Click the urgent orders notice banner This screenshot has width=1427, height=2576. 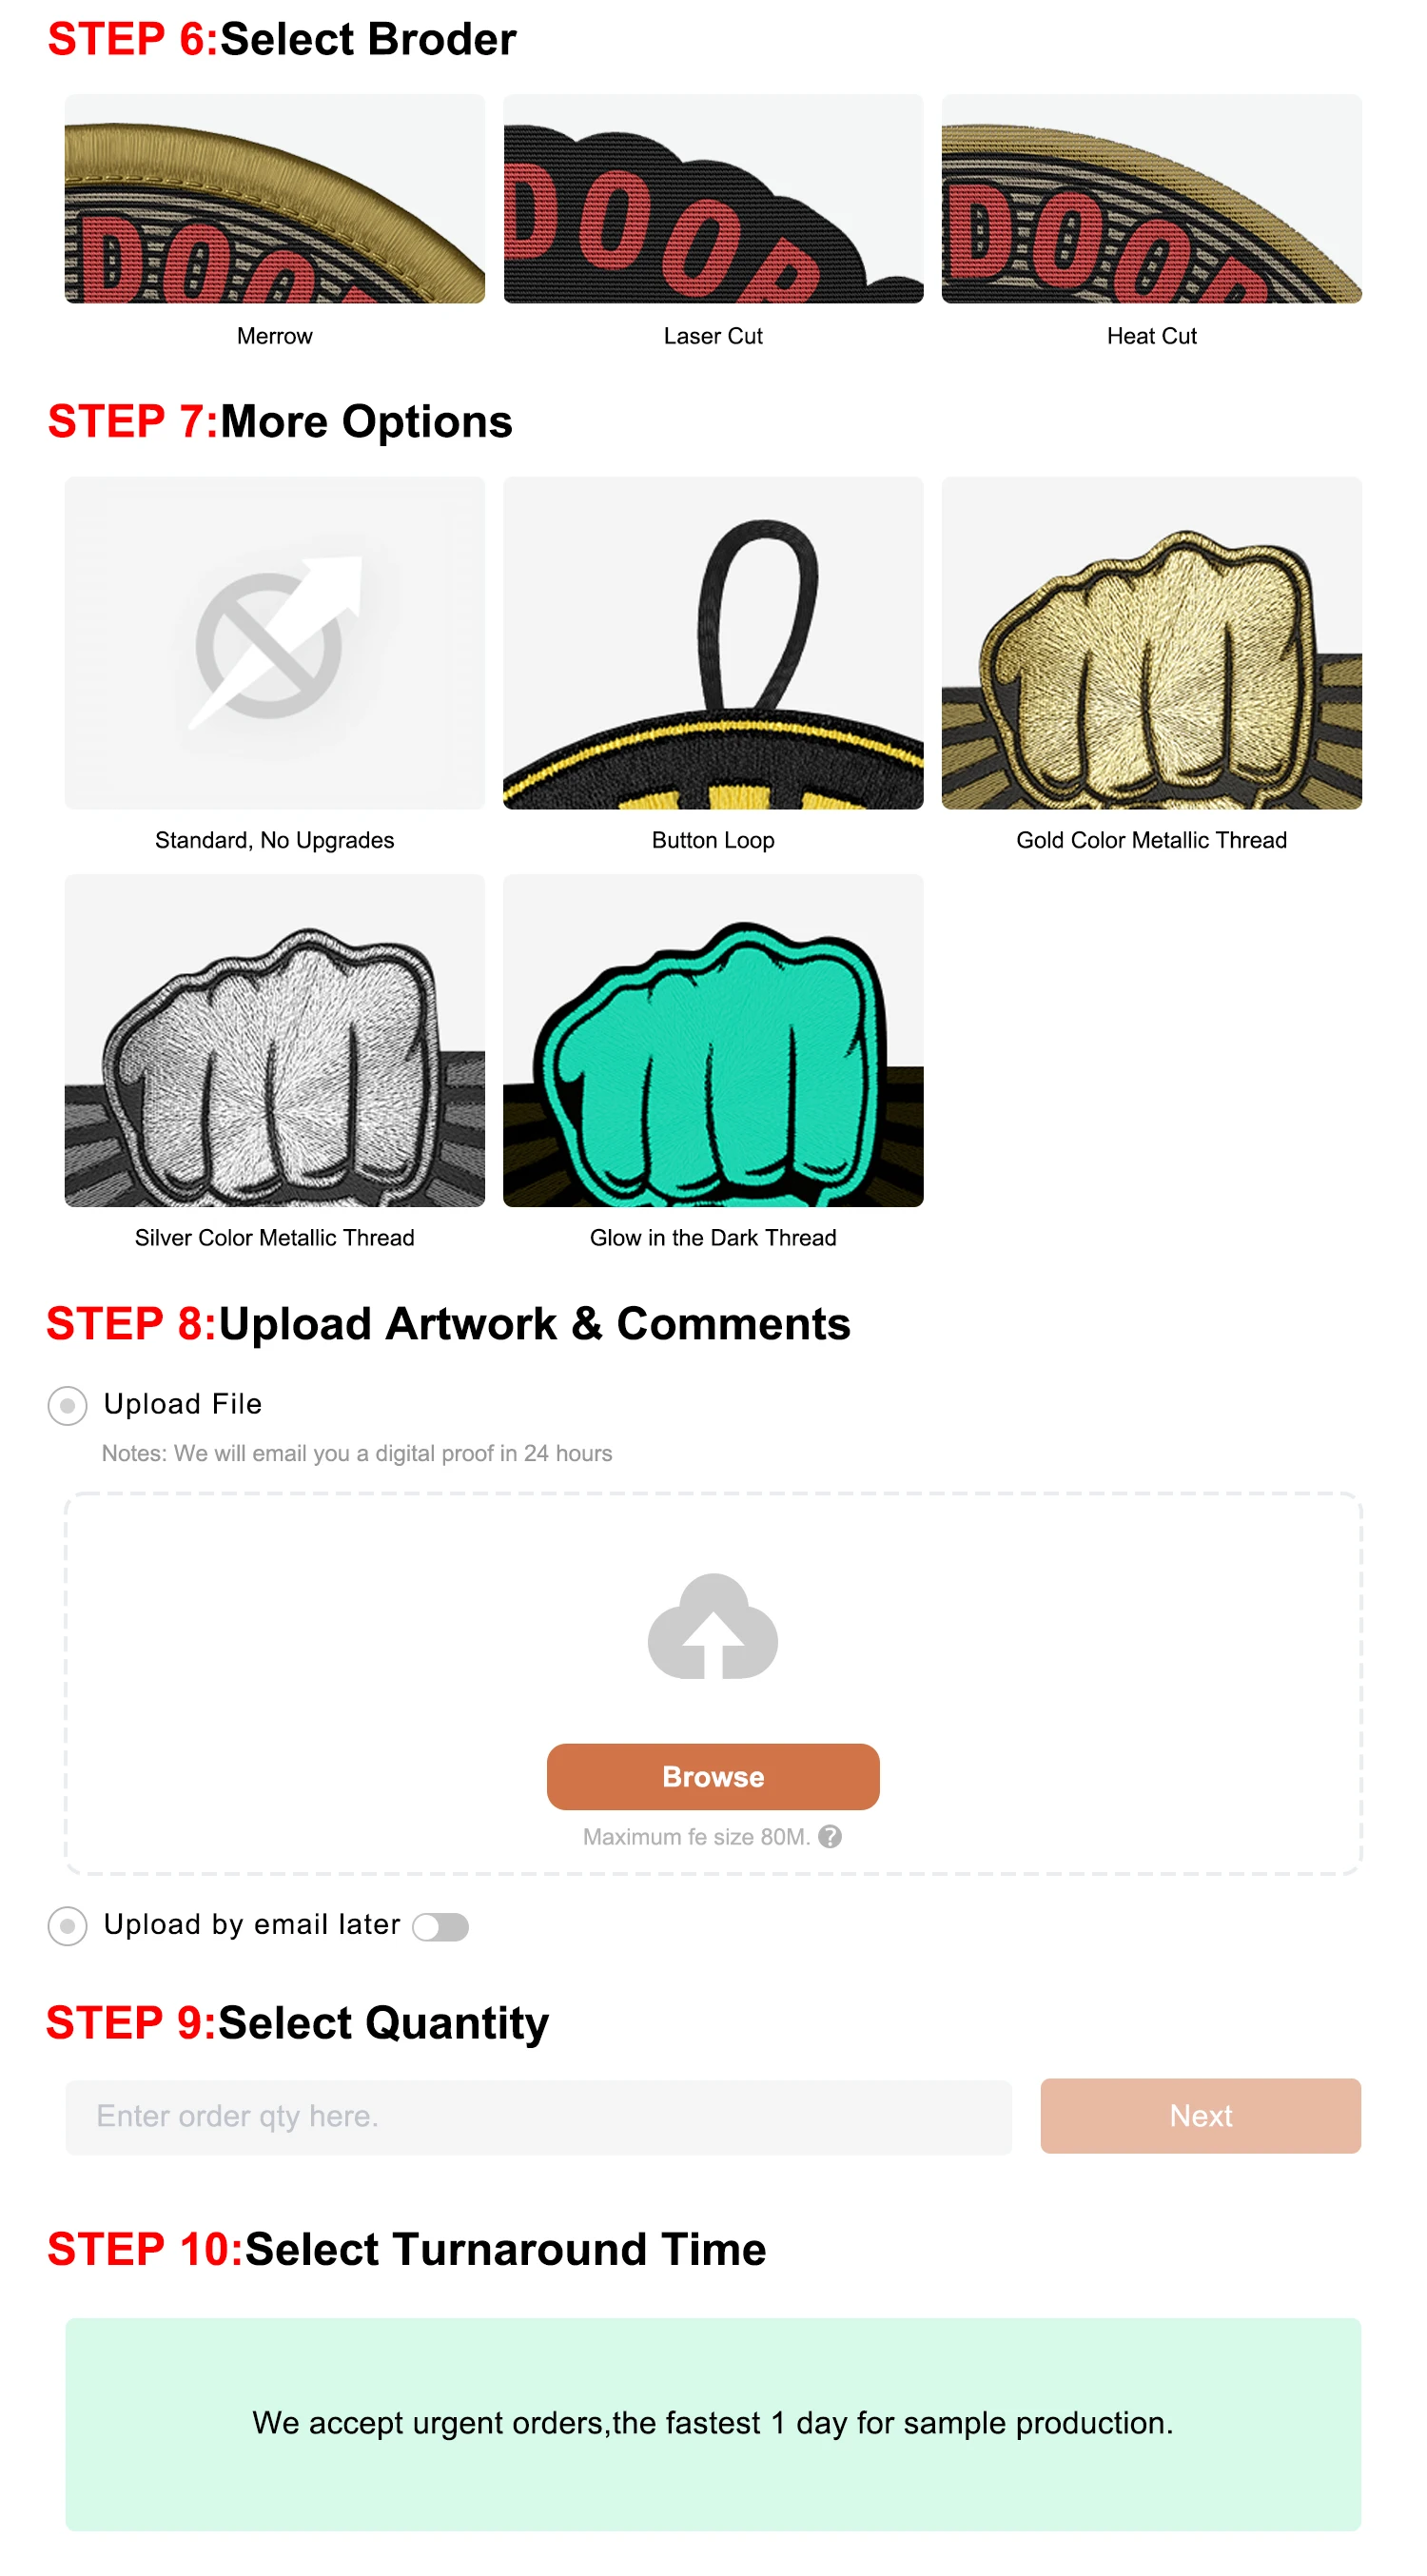pyautogui.click(x=713, y=2423)
